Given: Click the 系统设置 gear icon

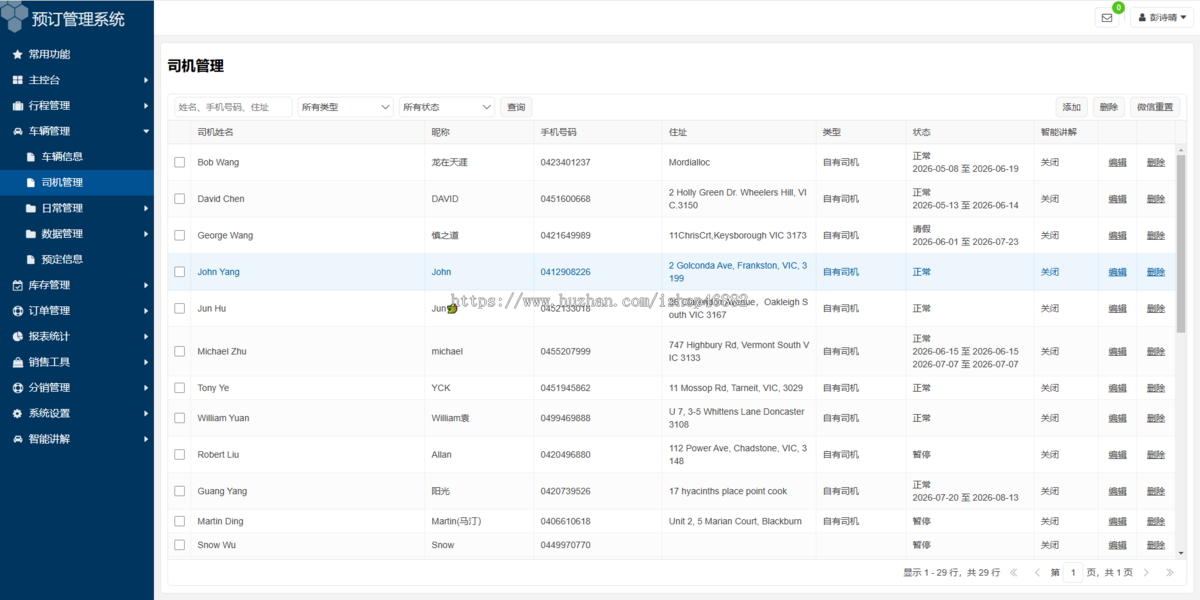Looking at the screenshot, I should 17,413.
